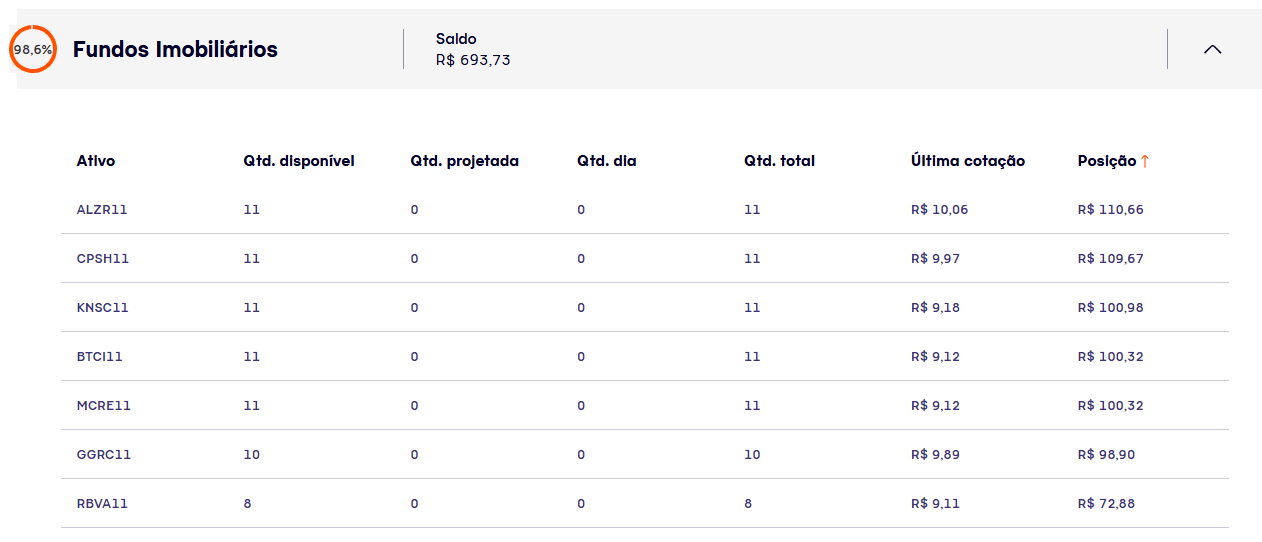The height and width of the screenshot is (542, 1262).
Task: Collapse the Fundos Imobiliários section chevron
Action: (x=1212, y=49)
